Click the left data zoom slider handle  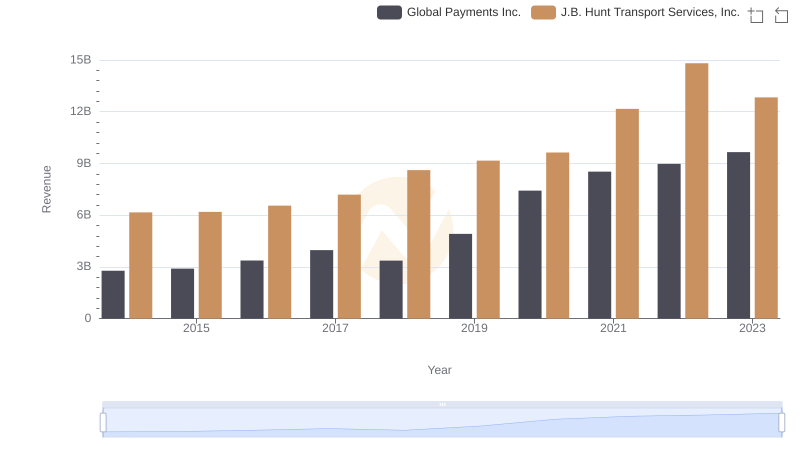point(103,423)
